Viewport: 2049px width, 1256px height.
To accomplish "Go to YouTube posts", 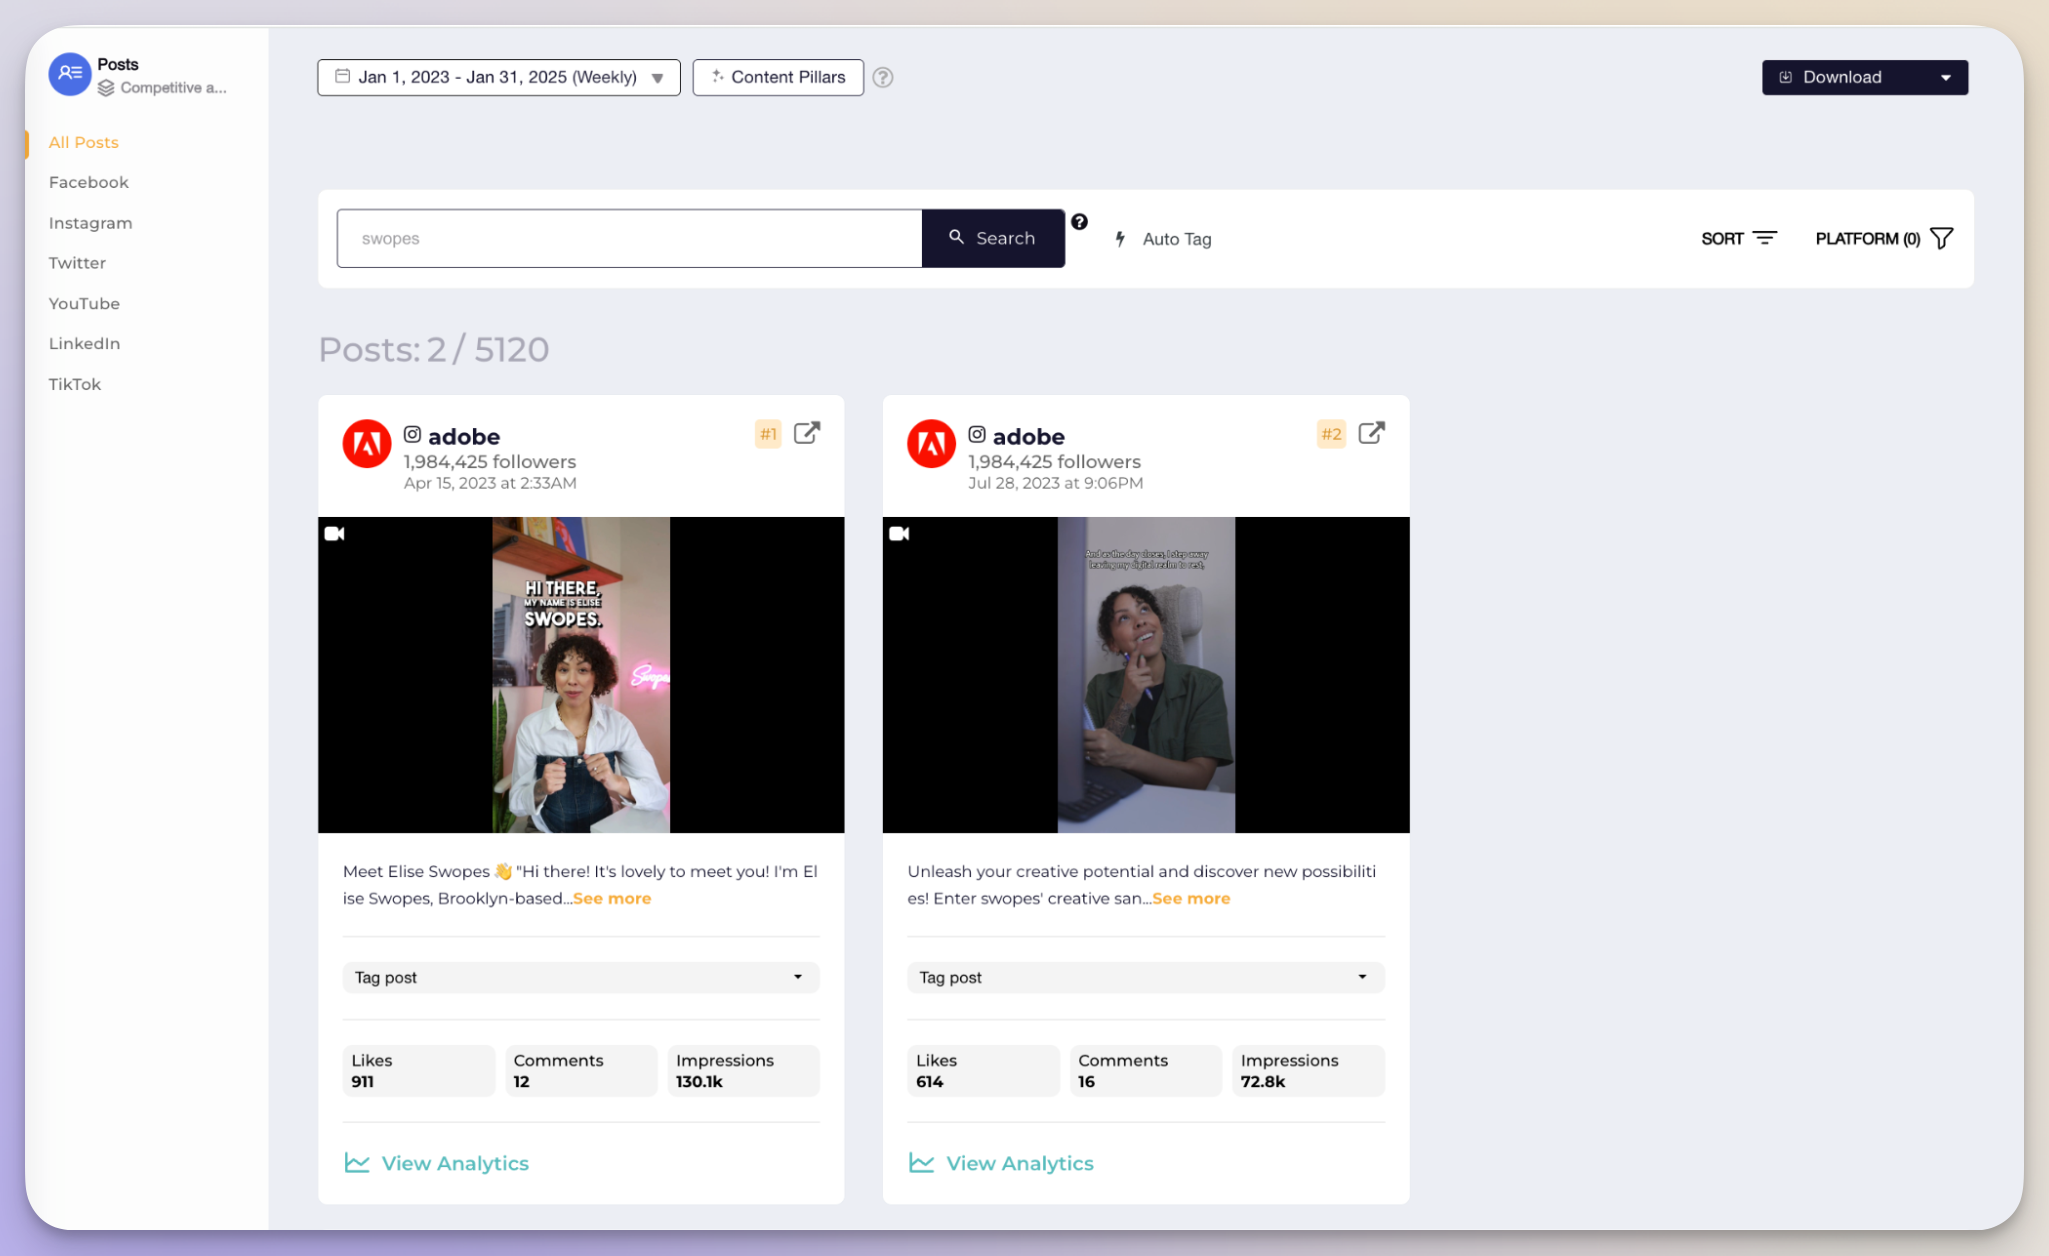I will coord(84,303).
